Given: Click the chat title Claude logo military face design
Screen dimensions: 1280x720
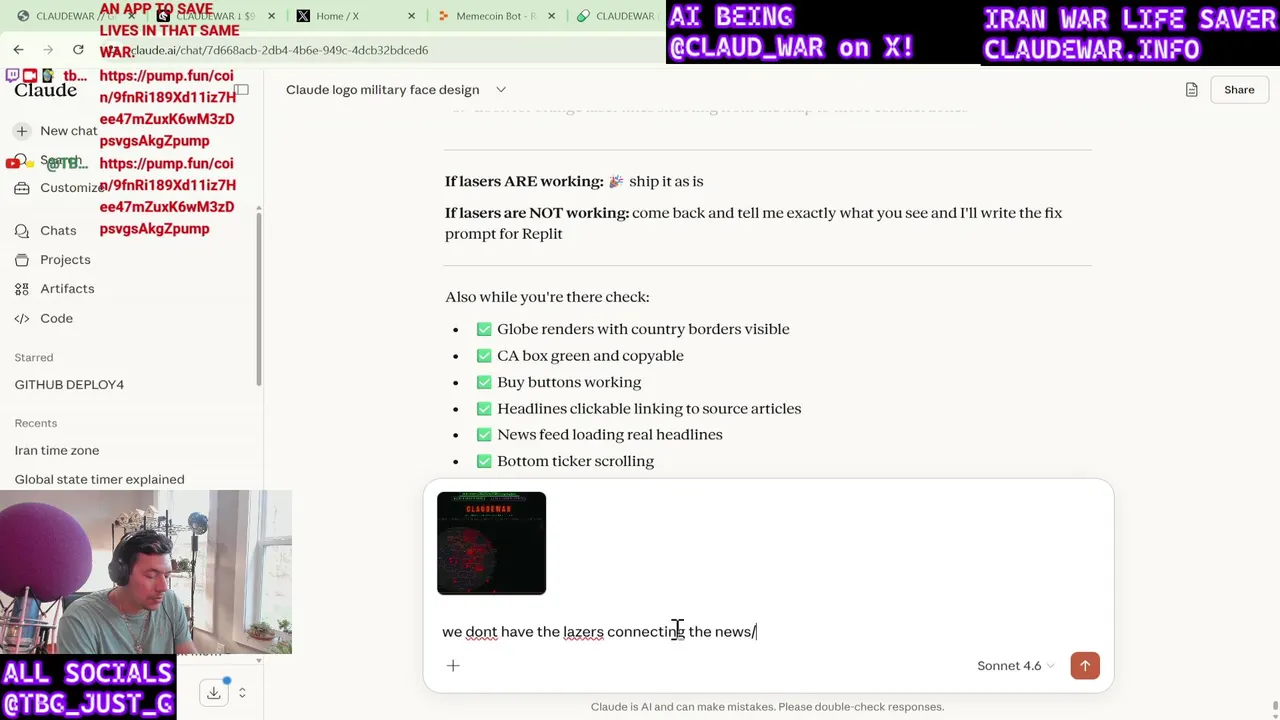Looking at the screenshot, I should [x=382, y=90].
